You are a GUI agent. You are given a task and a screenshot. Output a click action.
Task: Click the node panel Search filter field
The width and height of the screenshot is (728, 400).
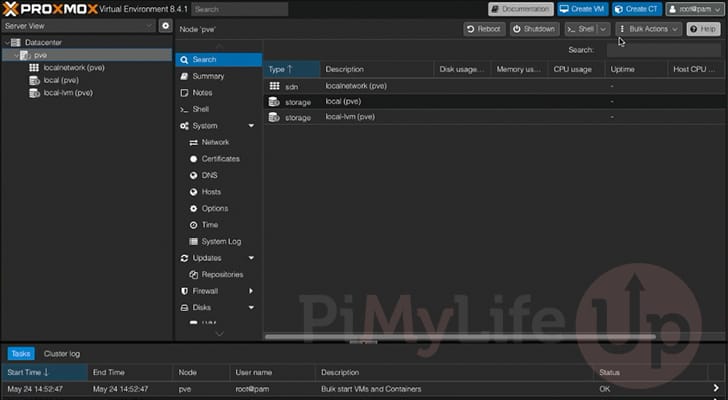tap(663, 50)
